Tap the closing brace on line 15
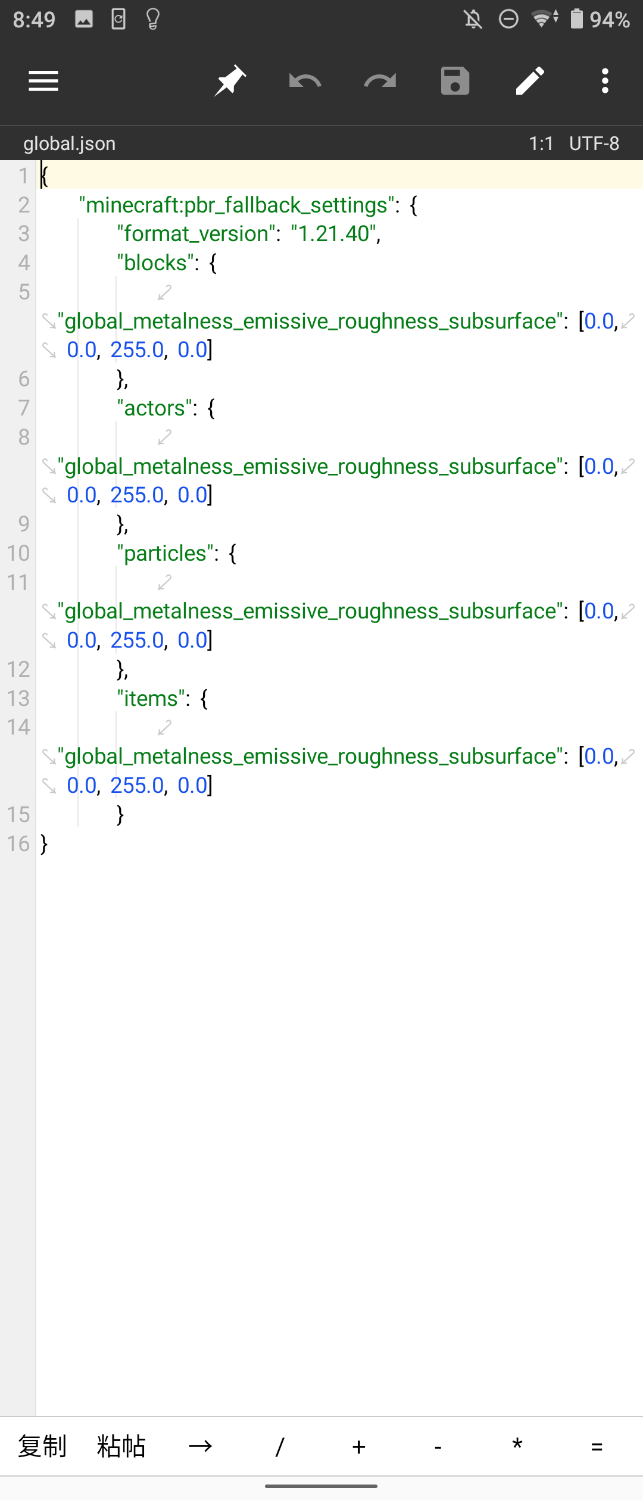This screenshot has height=1500, width=643. 120,815
